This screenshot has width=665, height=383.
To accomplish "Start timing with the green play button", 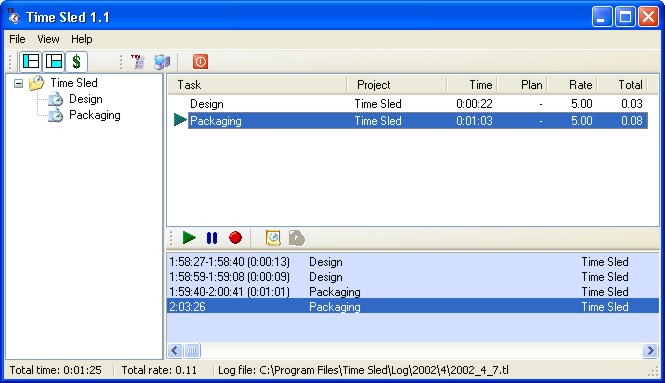I will coord(189,238).
